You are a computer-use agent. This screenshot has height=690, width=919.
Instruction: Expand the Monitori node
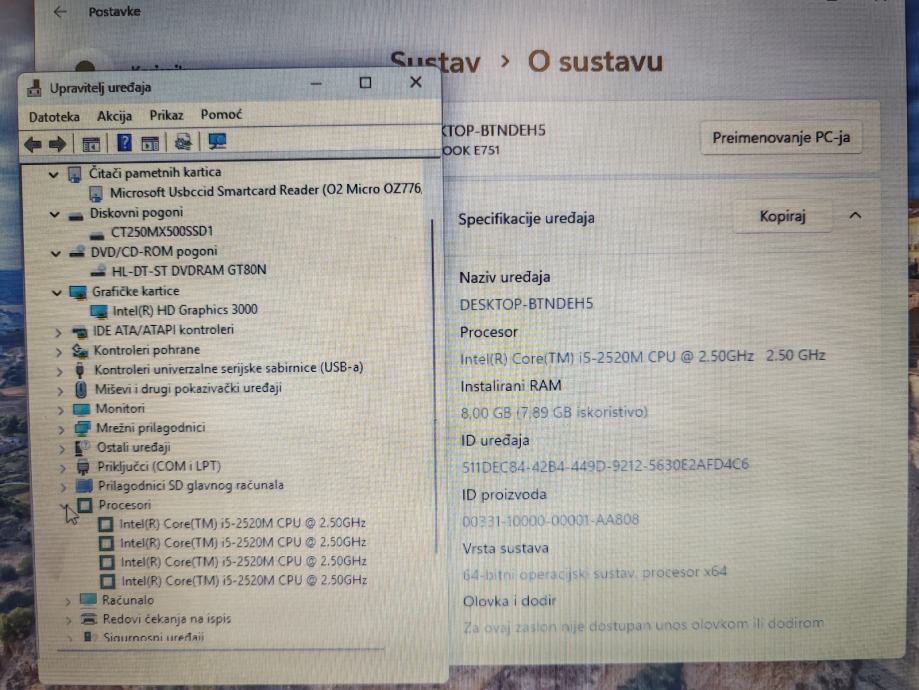click(60, 410)
